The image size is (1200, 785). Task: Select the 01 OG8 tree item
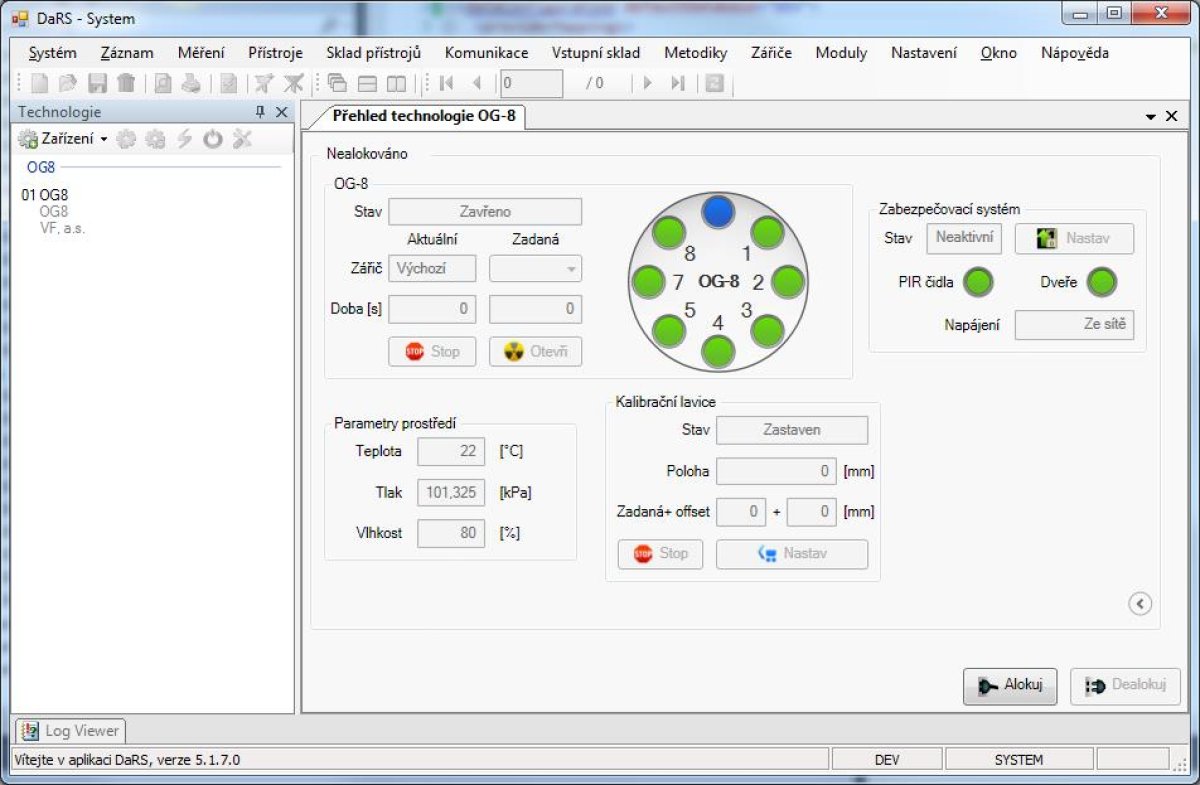pos(45,195)
